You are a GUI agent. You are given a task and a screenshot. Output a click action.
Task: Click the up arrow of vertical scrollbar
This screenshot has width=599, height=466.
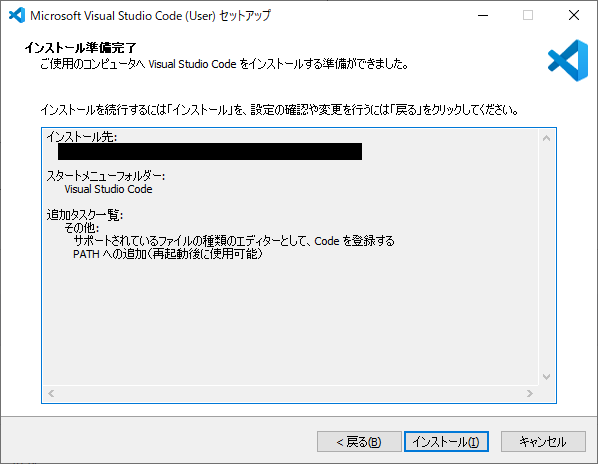pyautogui.click(x=547, y=138)
